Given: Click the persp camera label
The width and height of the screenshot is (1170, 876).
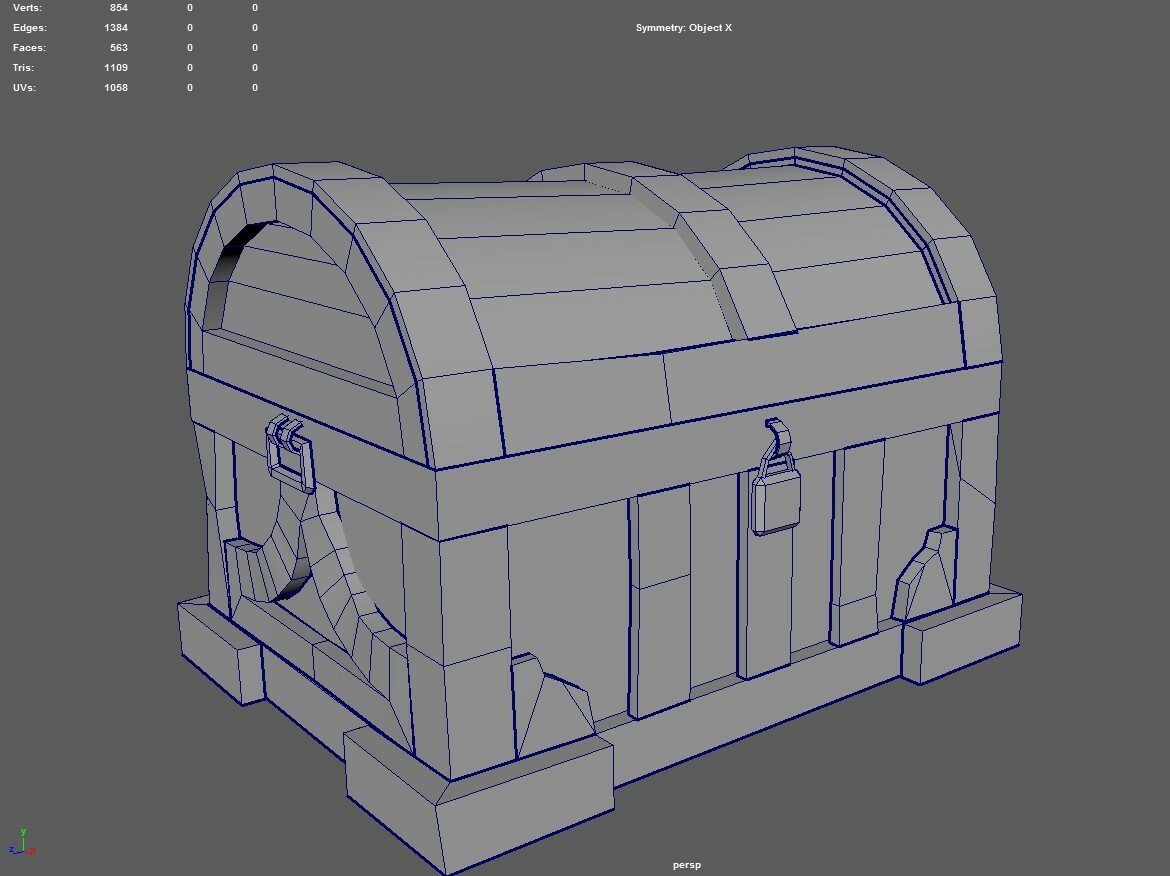Looking at the screenshot, I should click(x=688, y=863).
